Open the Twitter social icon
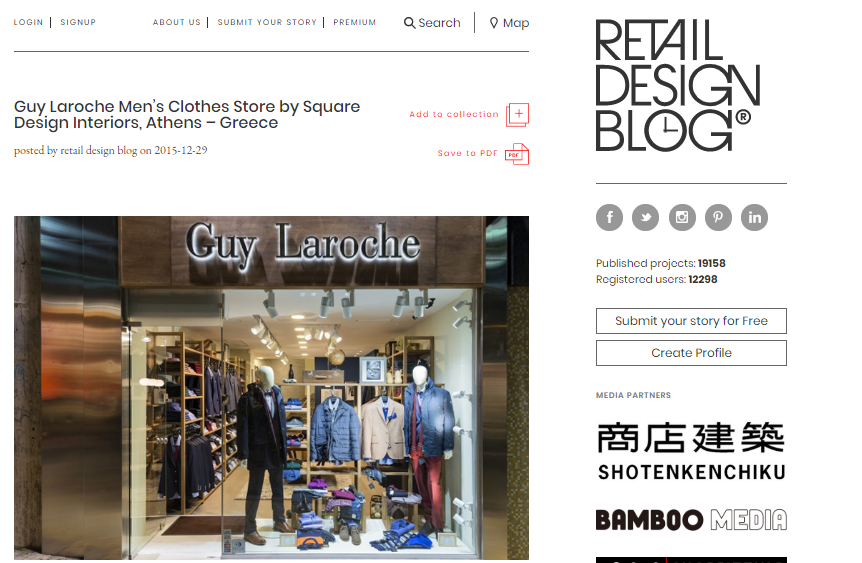Image resolution: width=862 pixels, height=563 pixels. coord(645,217)
